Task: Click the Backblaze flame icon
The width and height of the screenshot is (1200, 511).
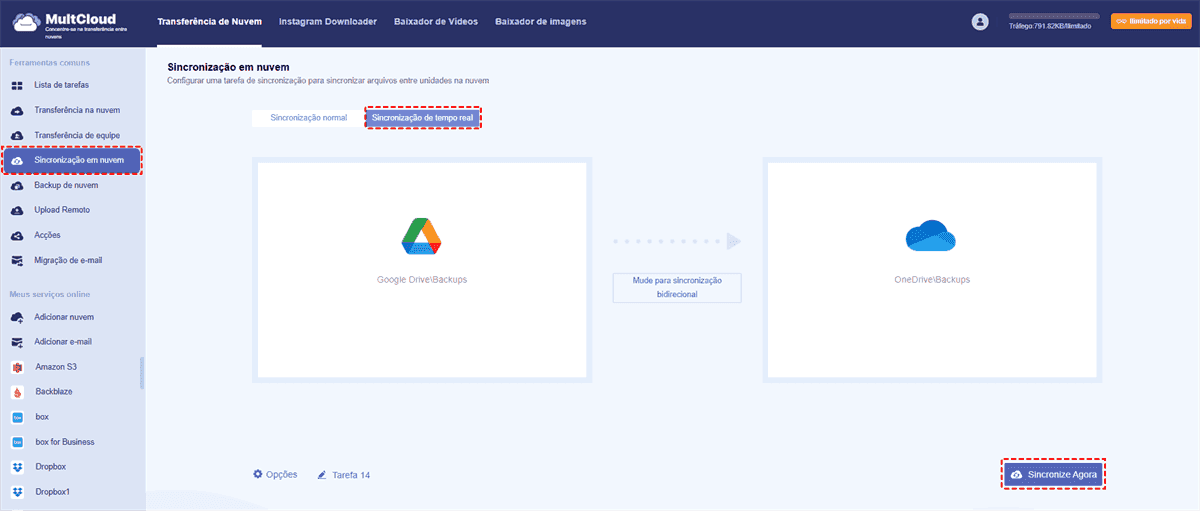Action: (17, 392)
